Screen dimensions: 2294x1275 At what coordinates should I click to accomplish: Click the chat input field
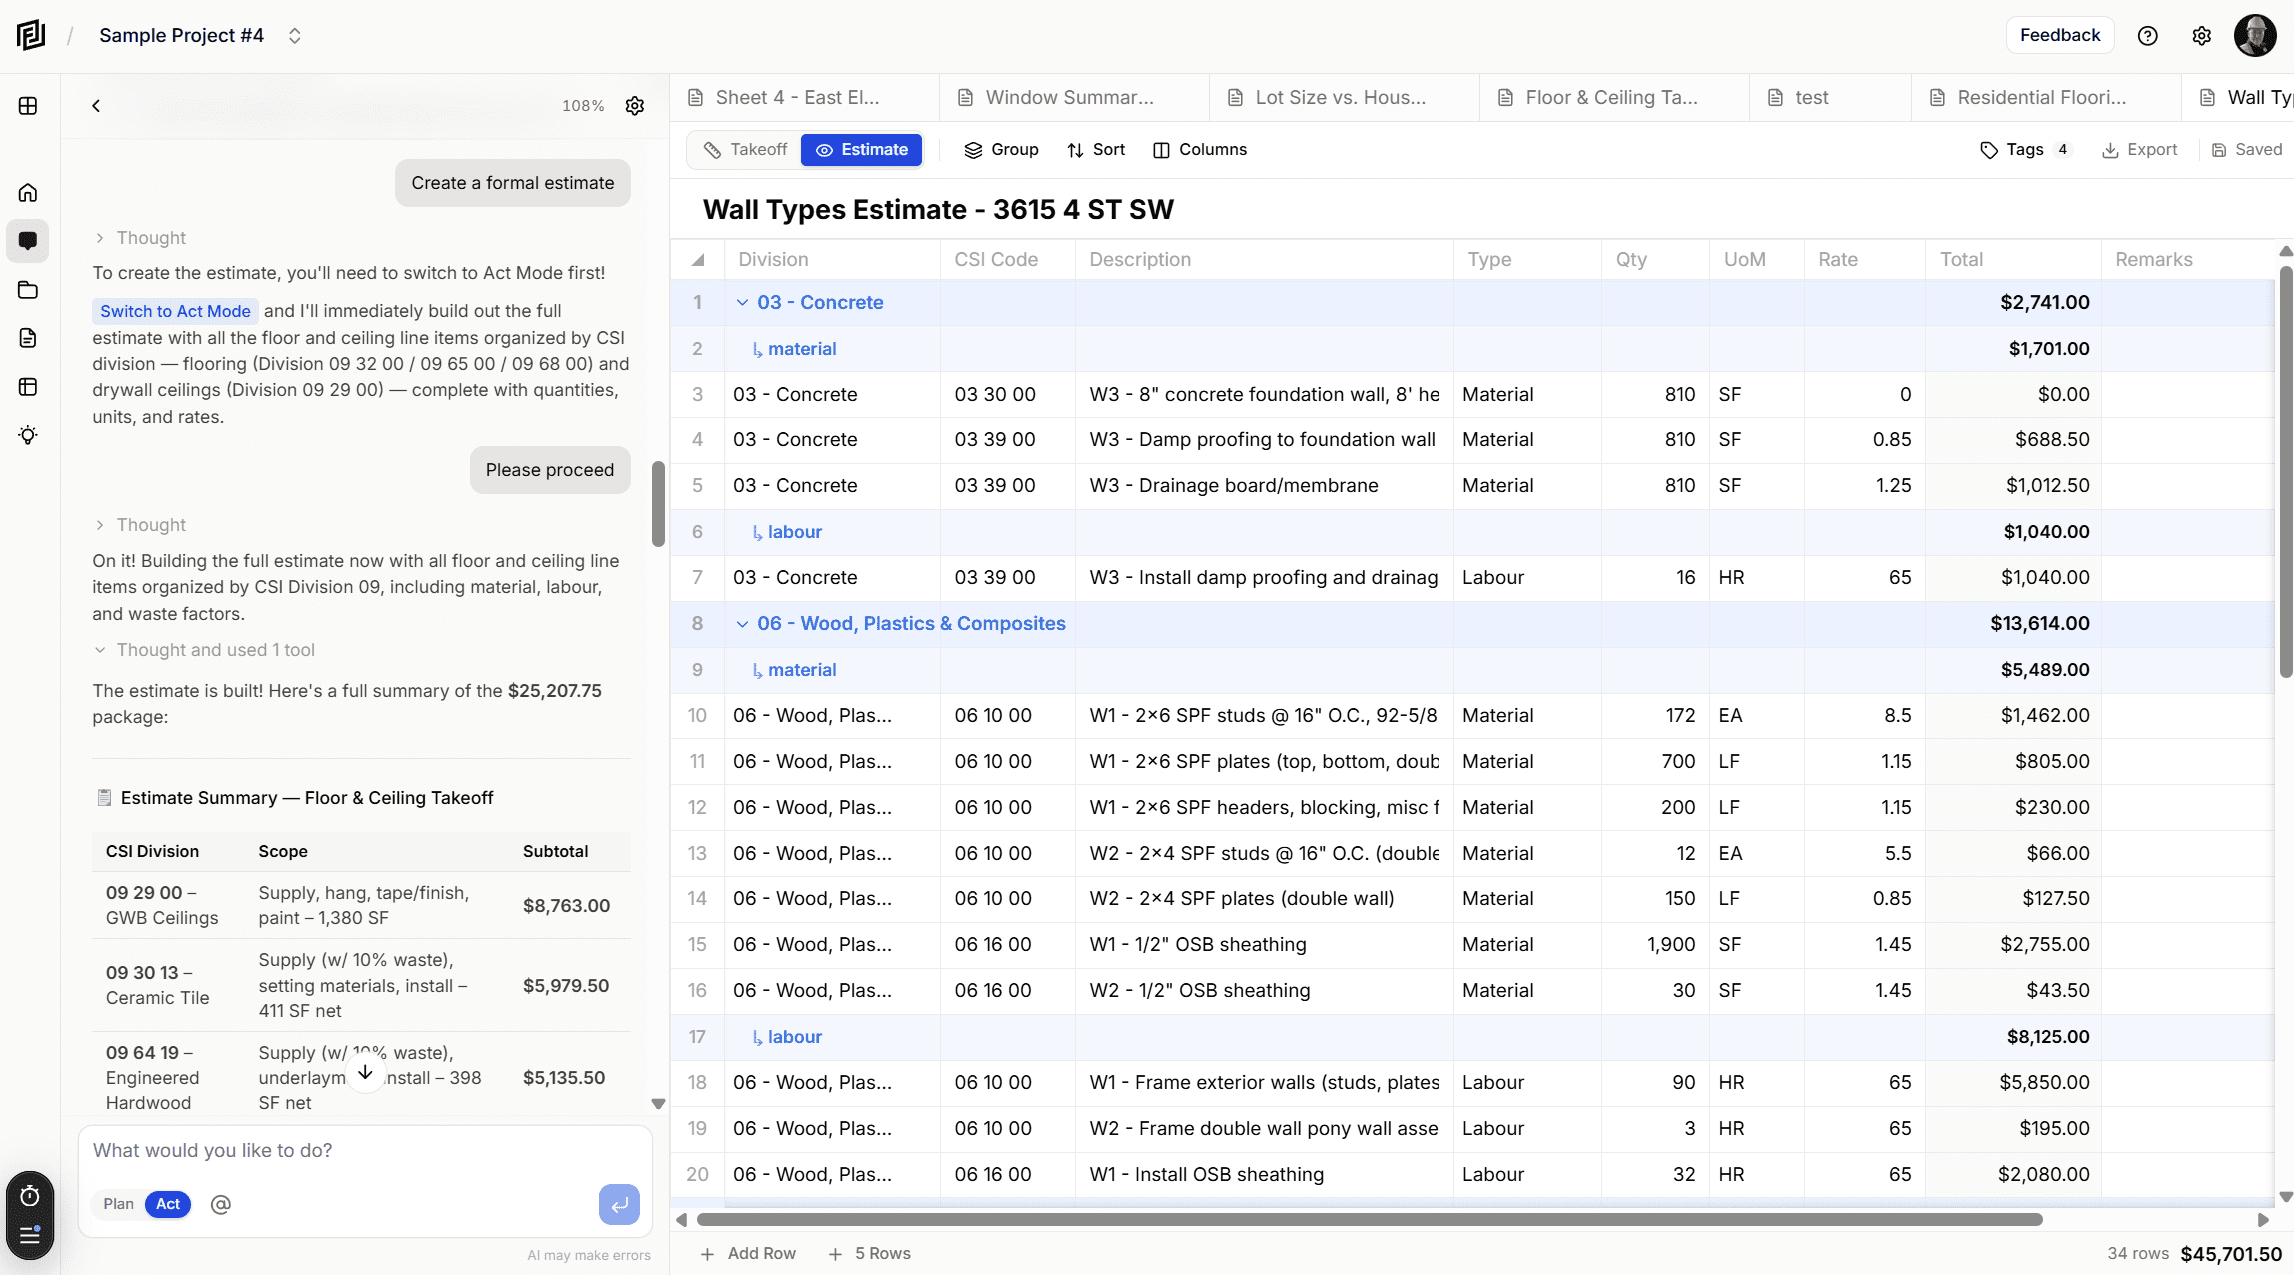350,1150
